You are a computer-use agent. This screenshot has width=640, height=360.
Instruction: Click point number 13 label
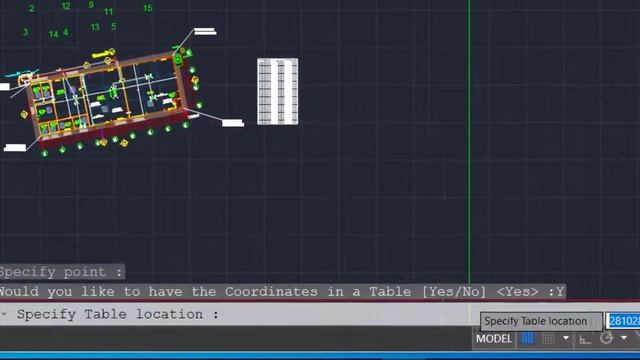(x=95, y=27)
